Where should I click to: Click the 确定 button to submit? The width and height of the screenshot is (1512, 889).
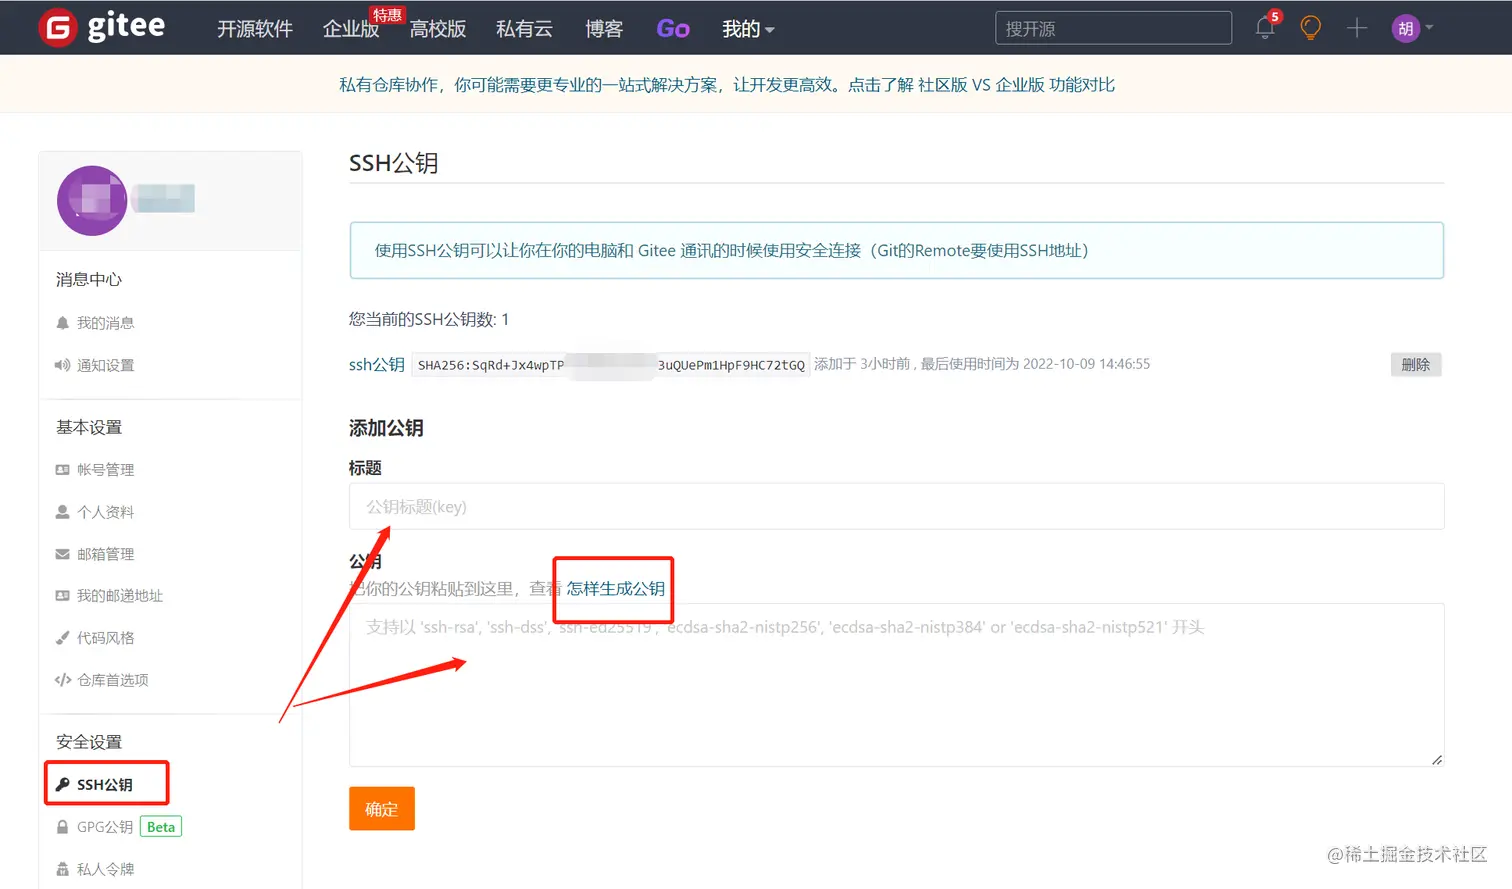coord(382,809)
